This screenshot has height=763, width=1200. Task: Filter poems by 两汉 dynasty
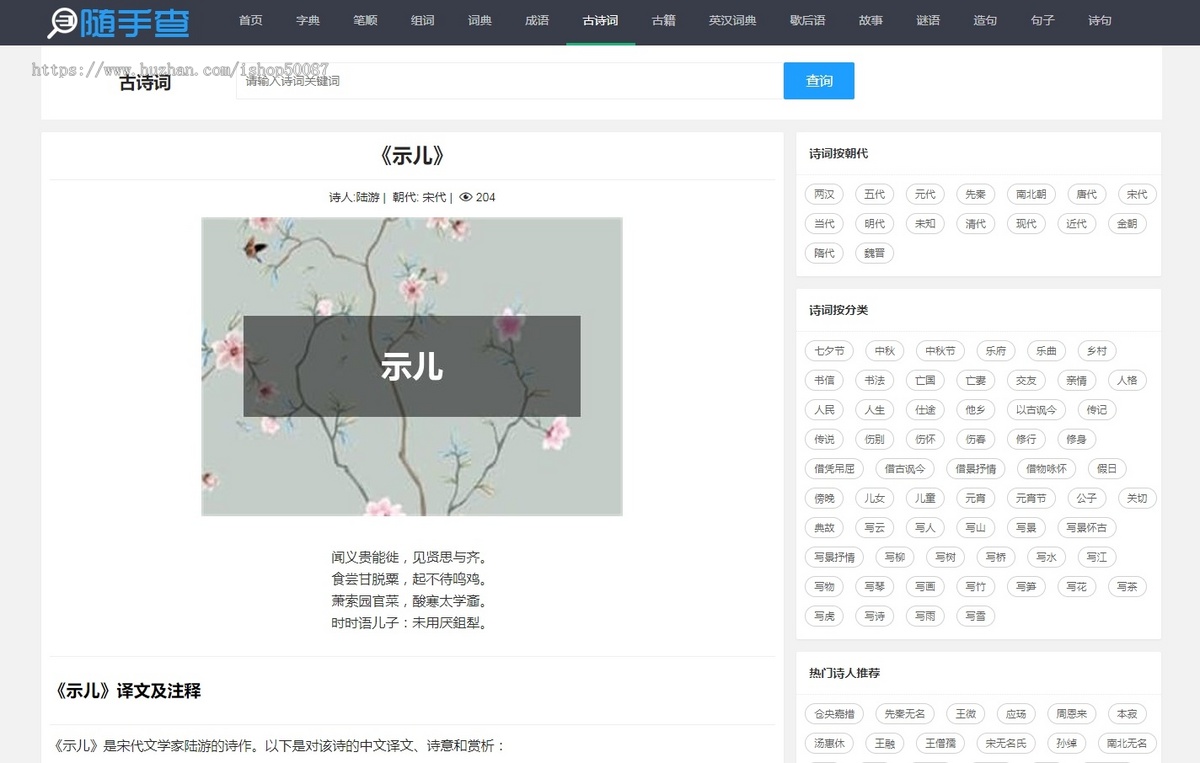pos(824,194)
